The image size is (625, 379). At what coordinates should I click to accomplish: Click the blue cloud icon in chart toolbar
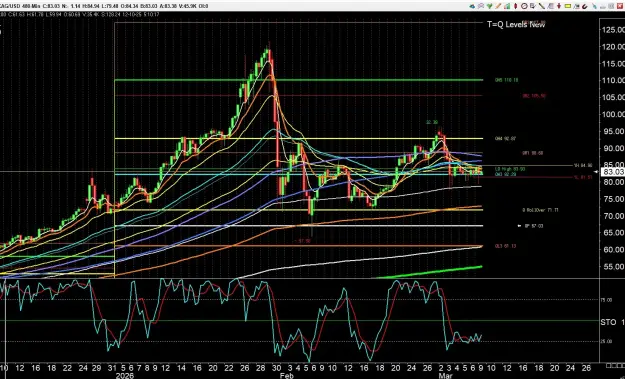pyautogui.click(x=472, y=6)
